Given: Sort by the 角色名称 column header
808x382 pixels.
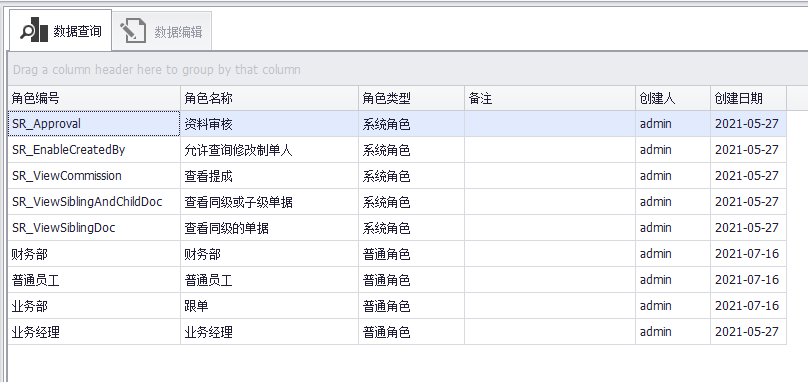Looking at the screenshot, I should point(270,98).
